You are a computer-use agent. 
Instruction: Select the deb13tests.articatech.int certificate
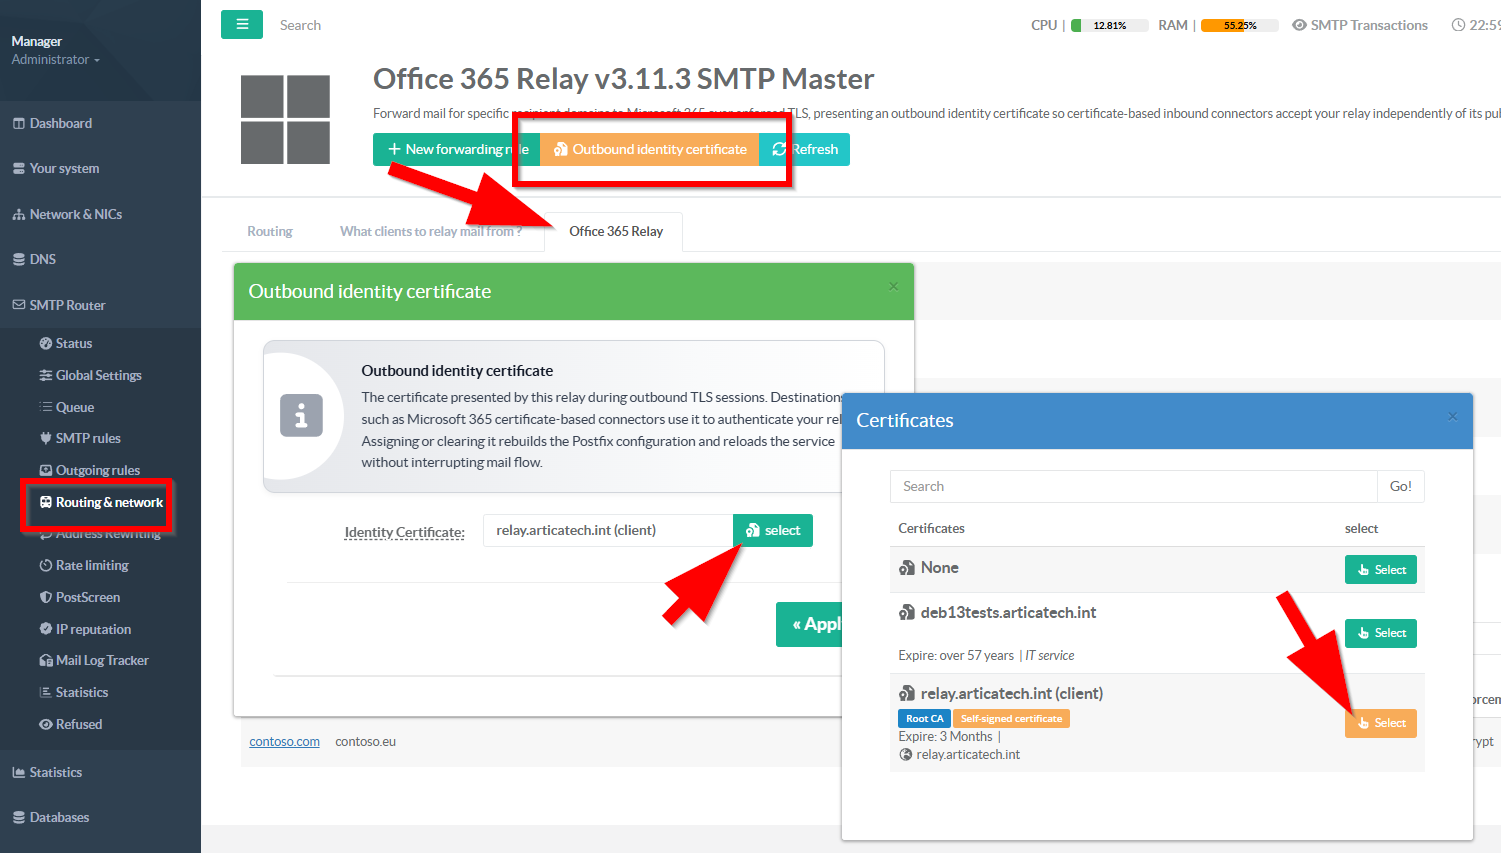tap(1381, 633)
